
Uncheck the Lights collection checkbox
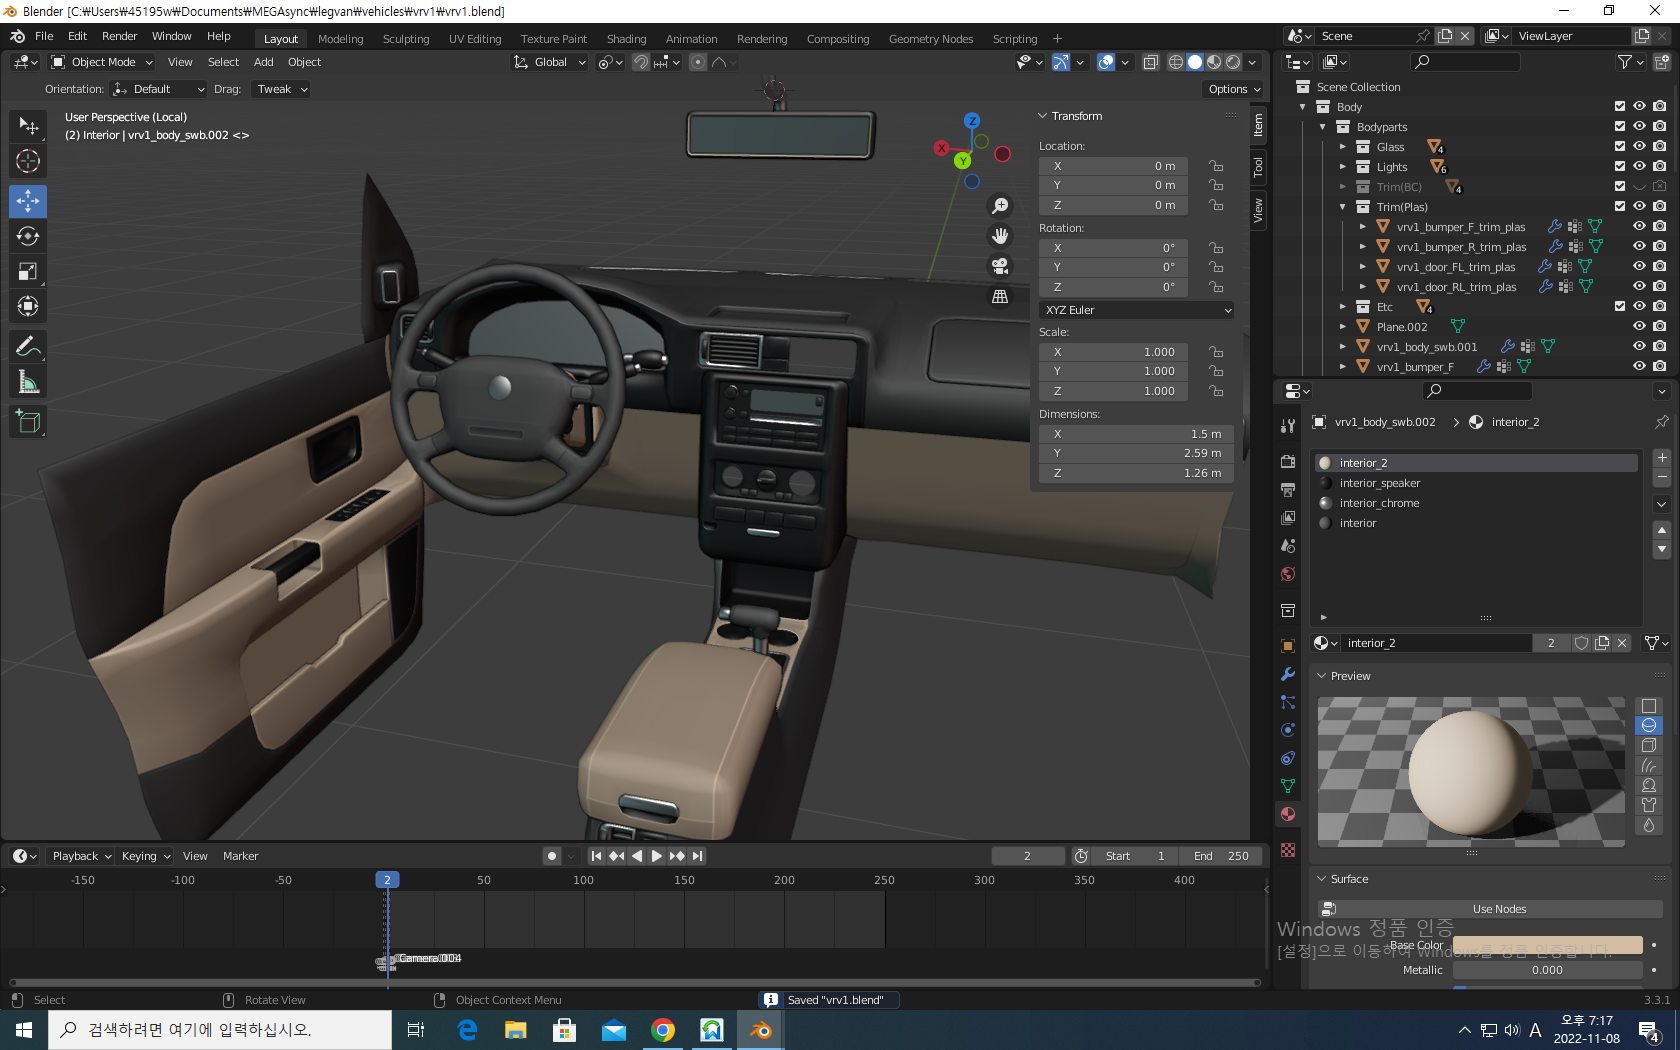[x=1620, y=167]
